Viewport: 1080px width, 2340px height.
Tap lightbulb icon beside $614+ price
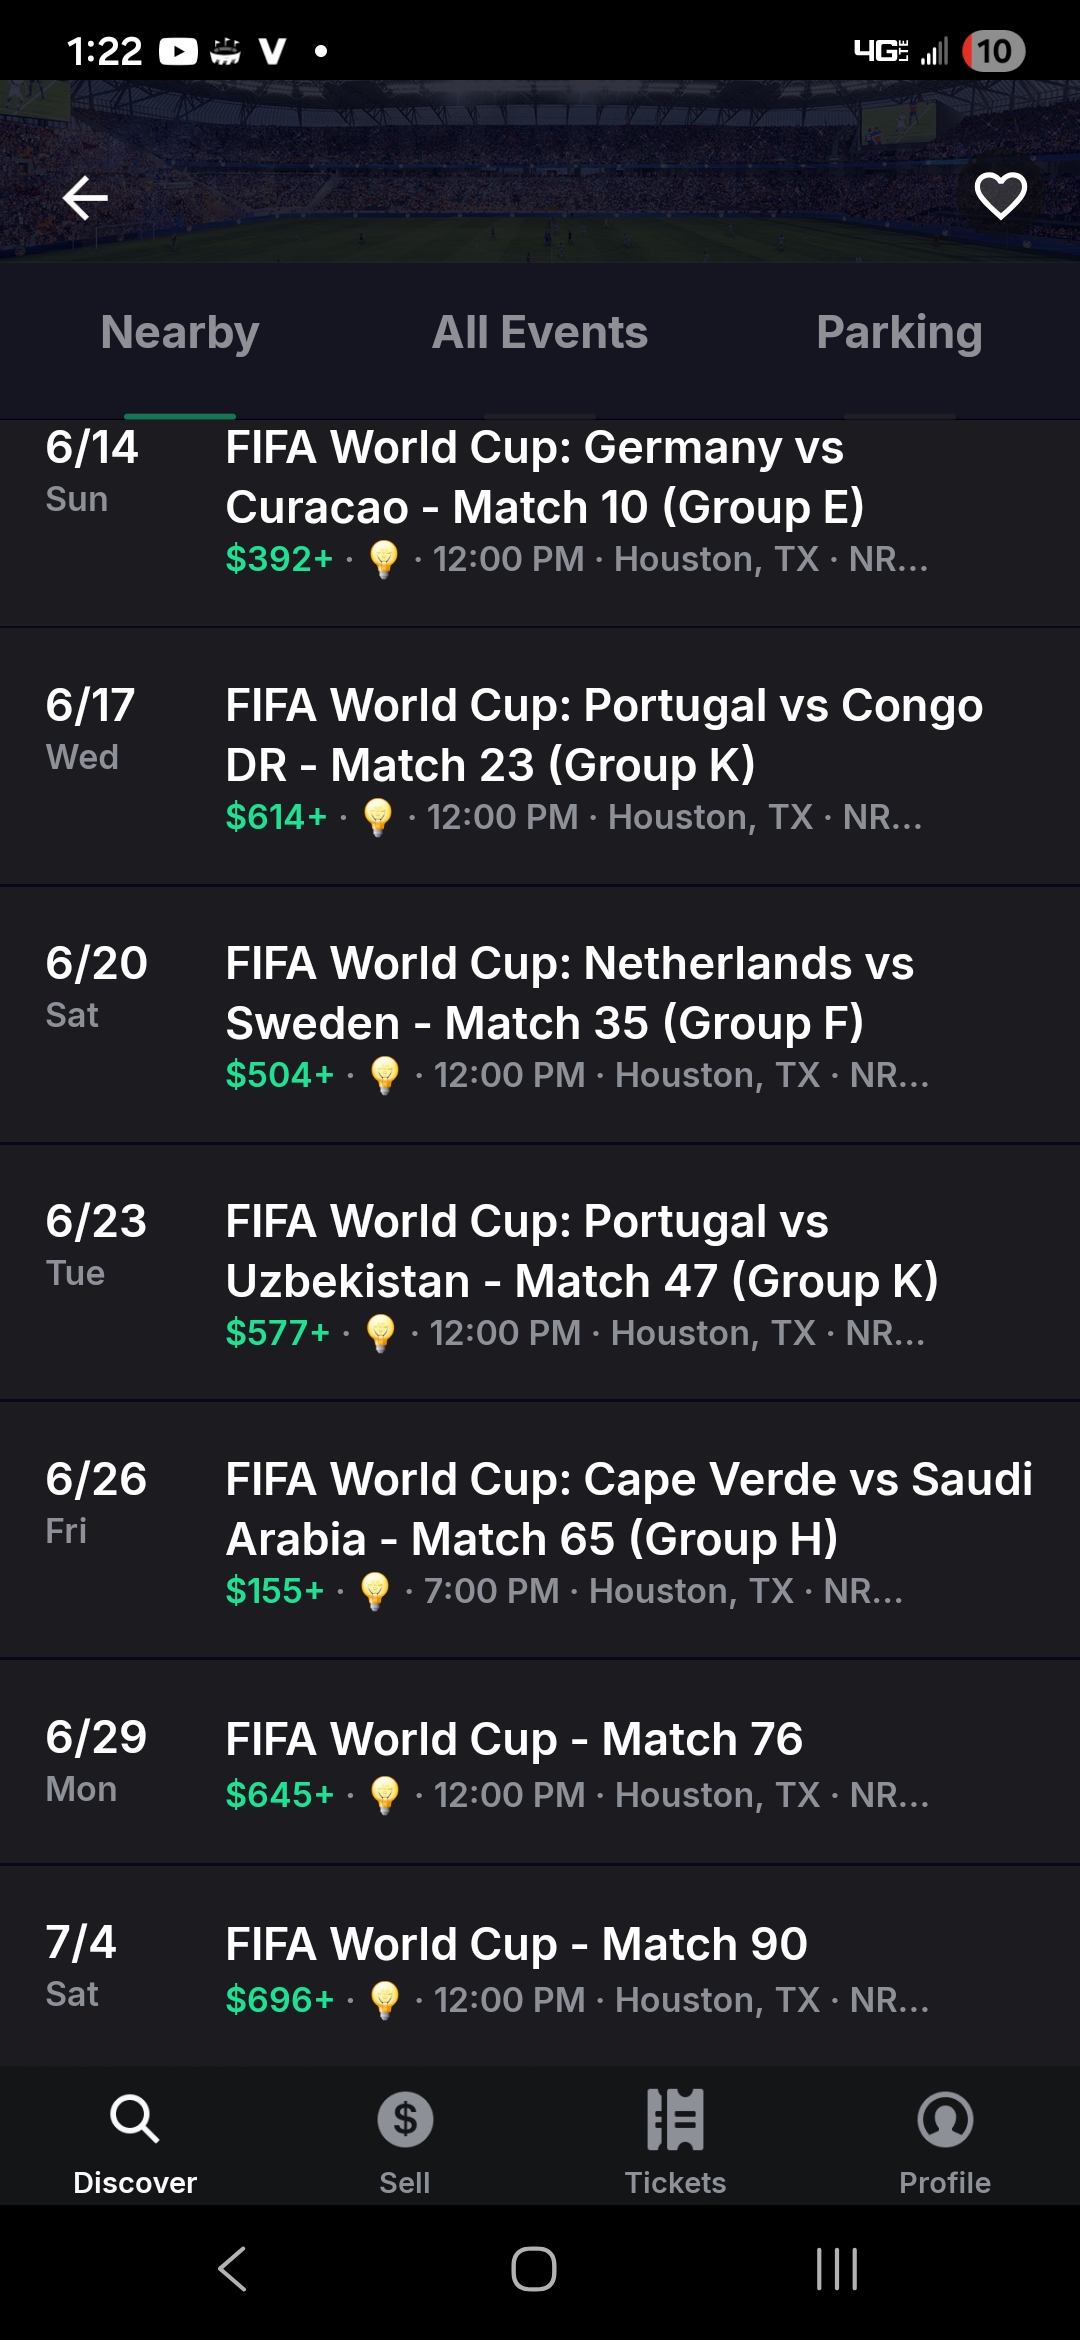point(378,817)
